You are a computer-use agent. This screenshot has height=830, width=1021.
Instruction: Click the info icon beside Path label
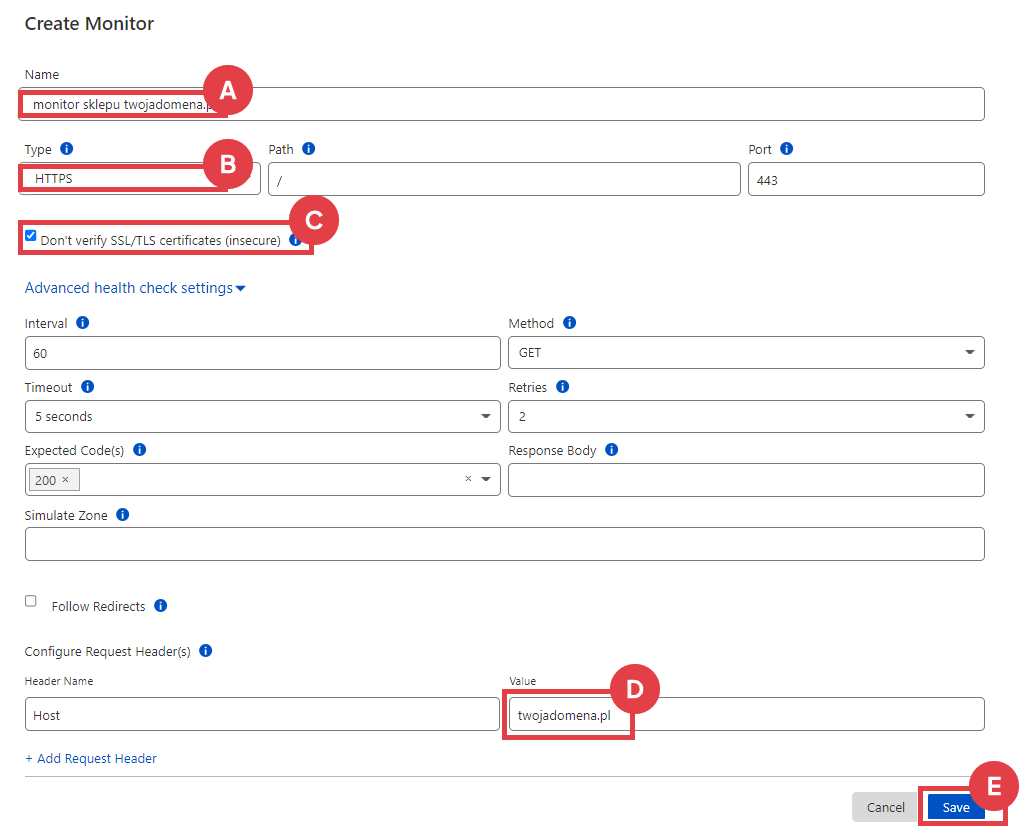309,149
